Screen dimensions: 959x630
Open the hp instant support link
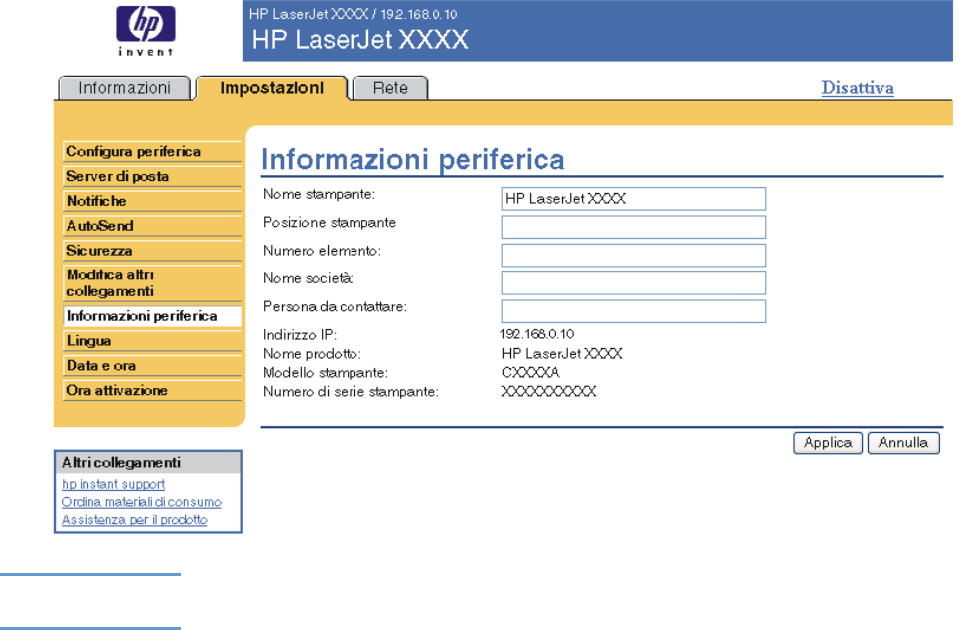pyautogui.click(x=113, y=484)
